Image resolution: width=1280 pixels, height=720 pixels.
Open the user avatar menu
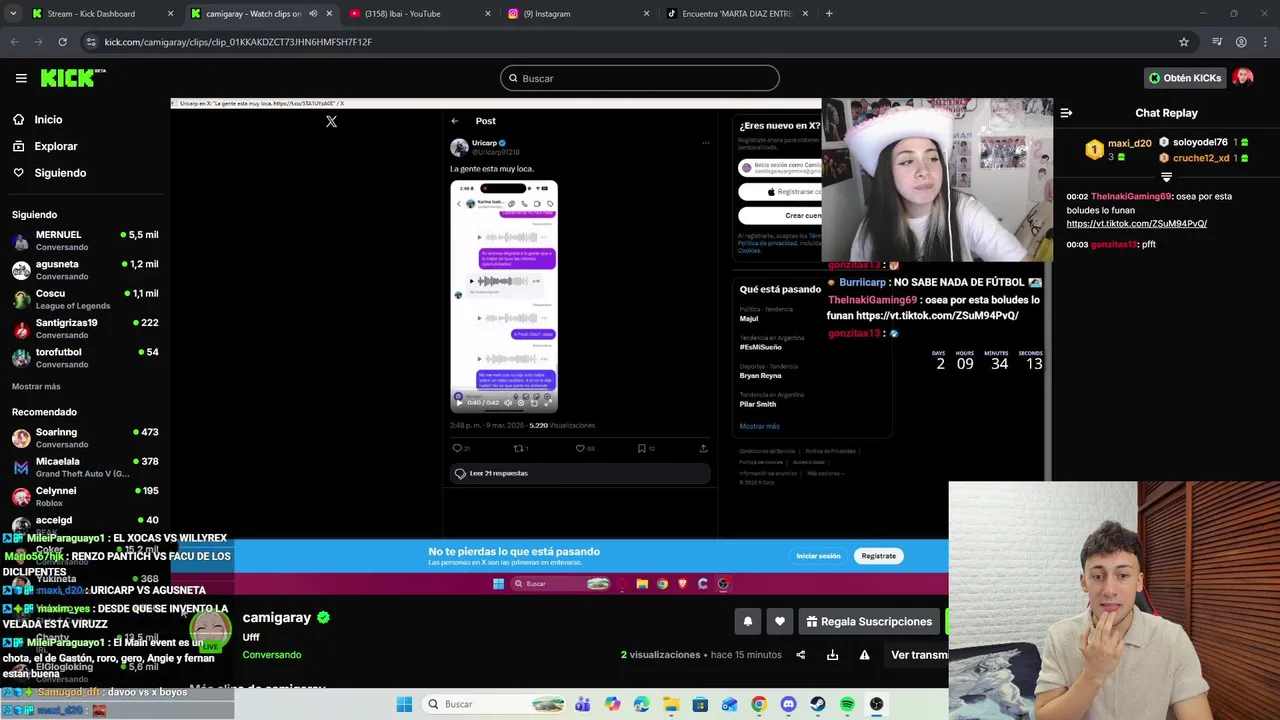(x=1243, y=78)
